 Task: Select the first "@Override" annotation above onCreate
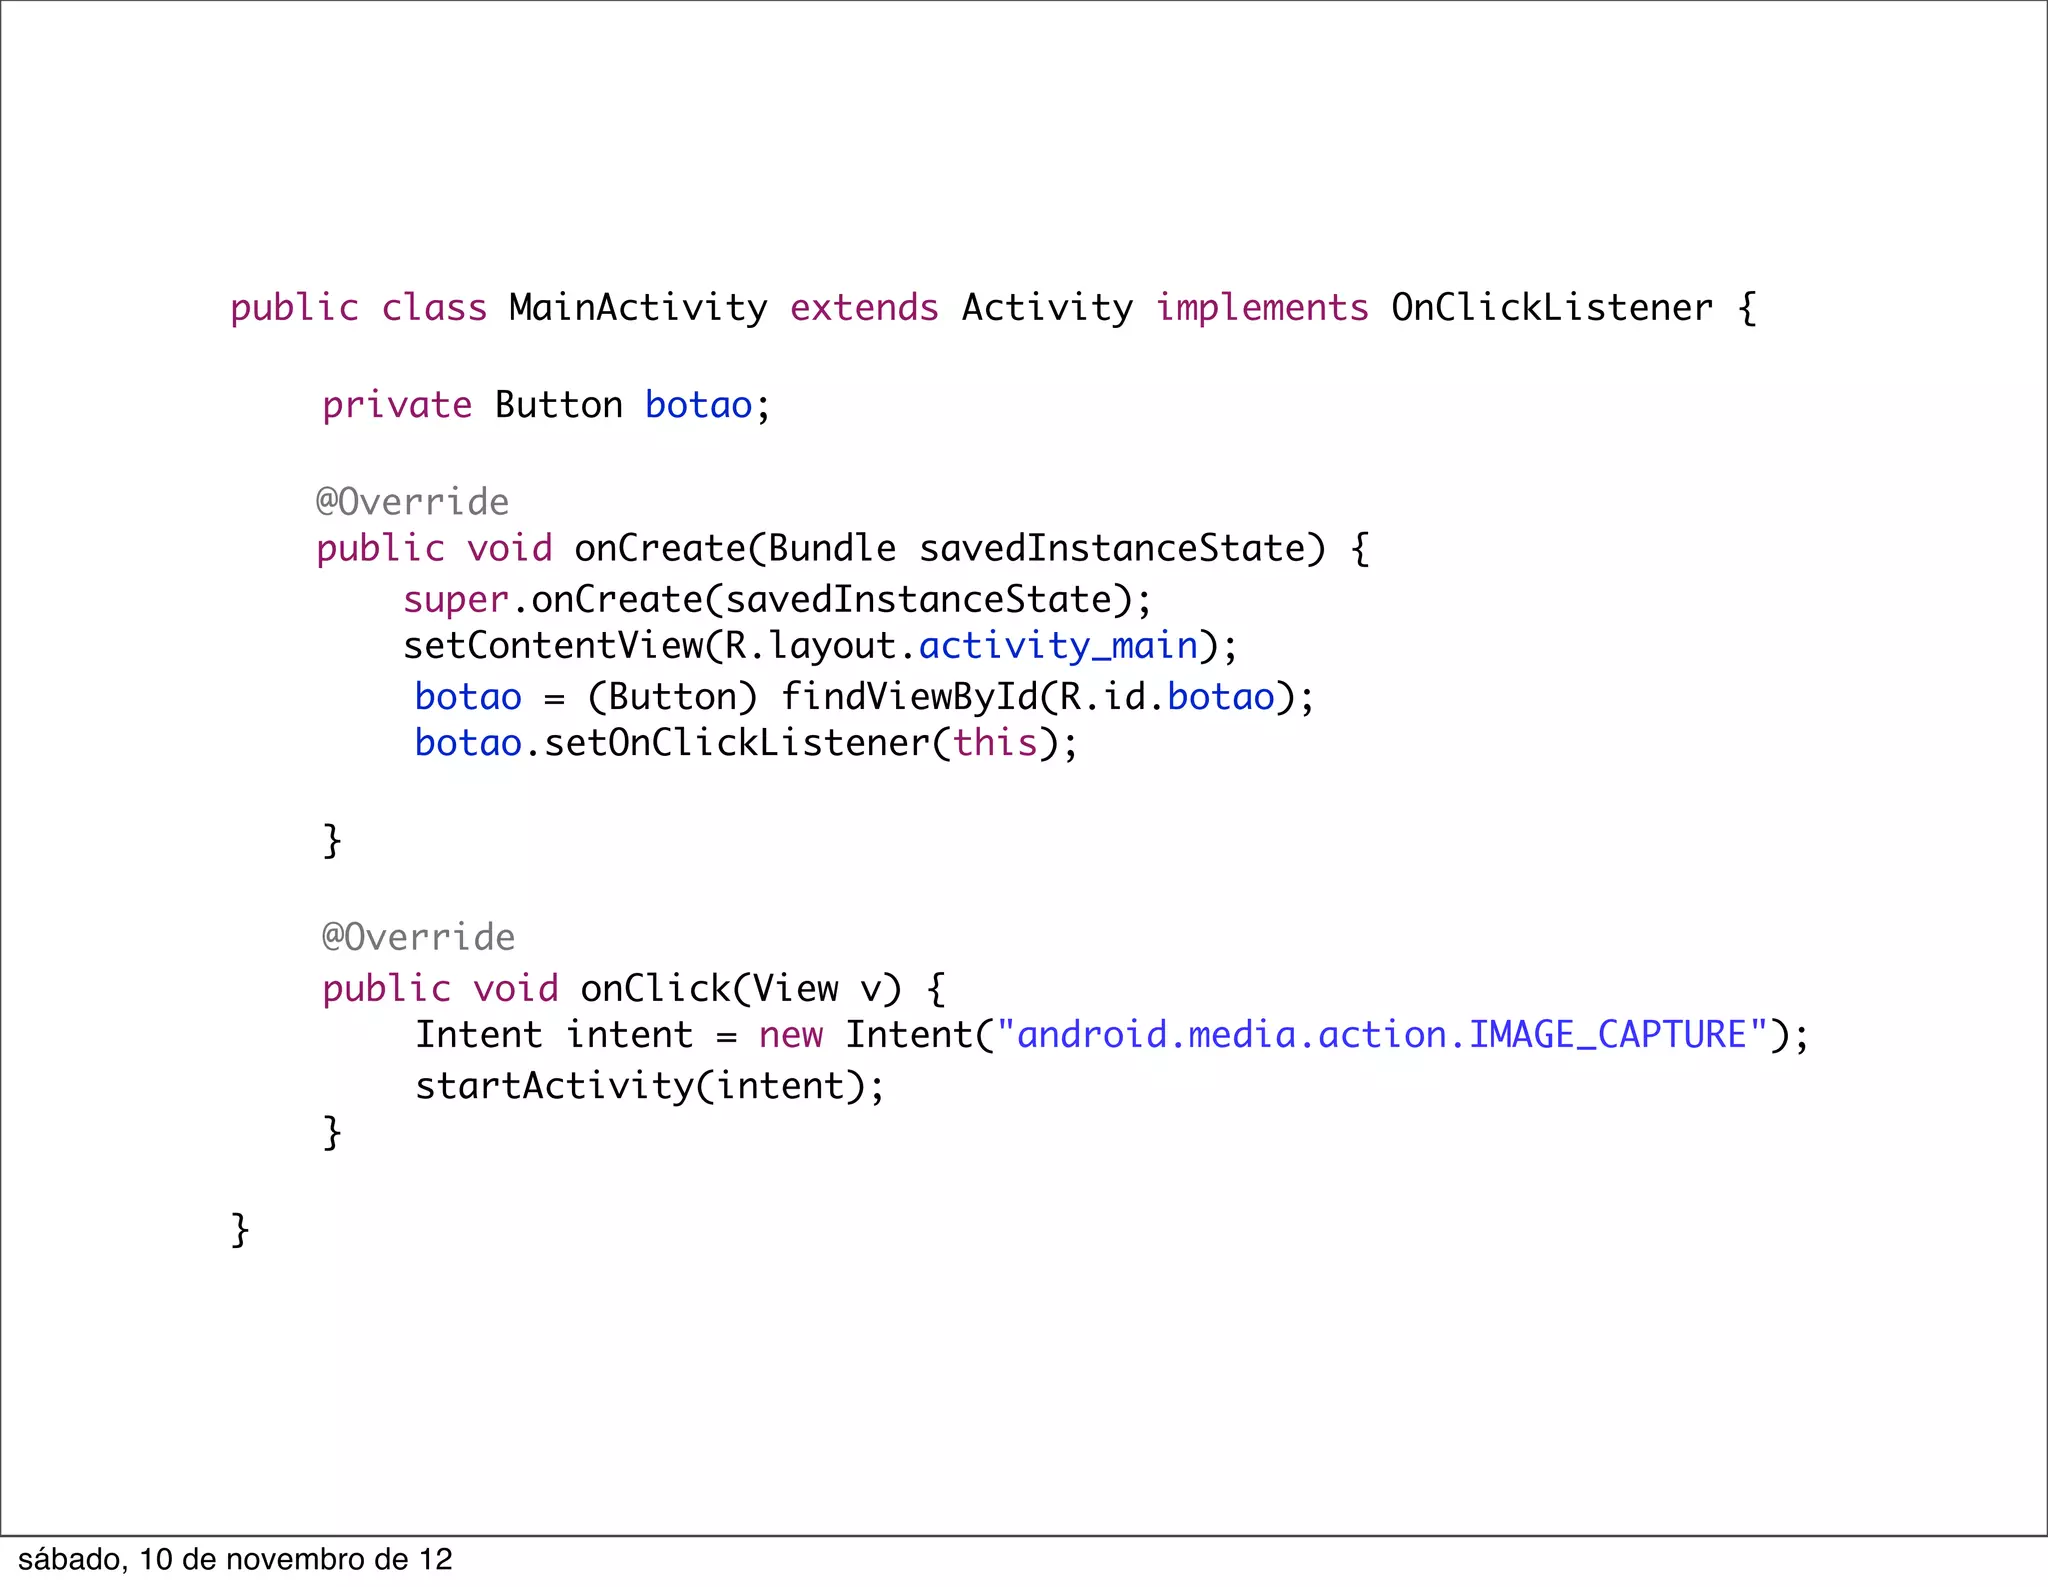click(413, 502)
